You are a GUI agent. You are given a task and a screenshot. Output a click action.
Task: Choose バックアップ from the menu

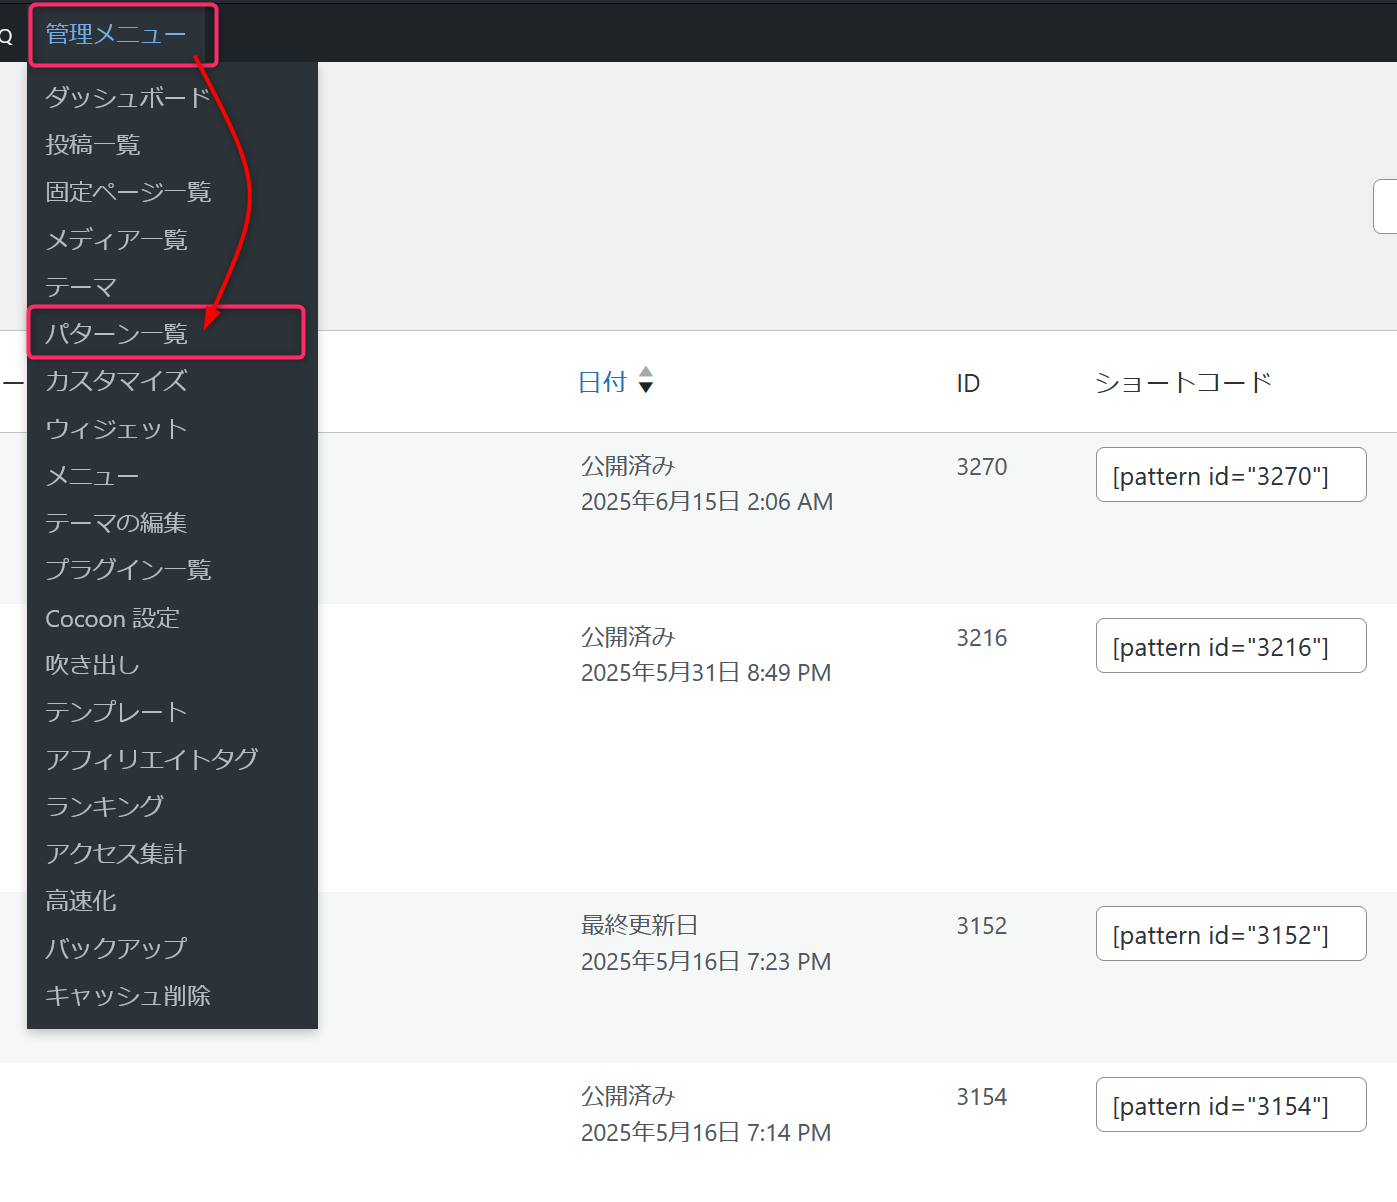116,948
